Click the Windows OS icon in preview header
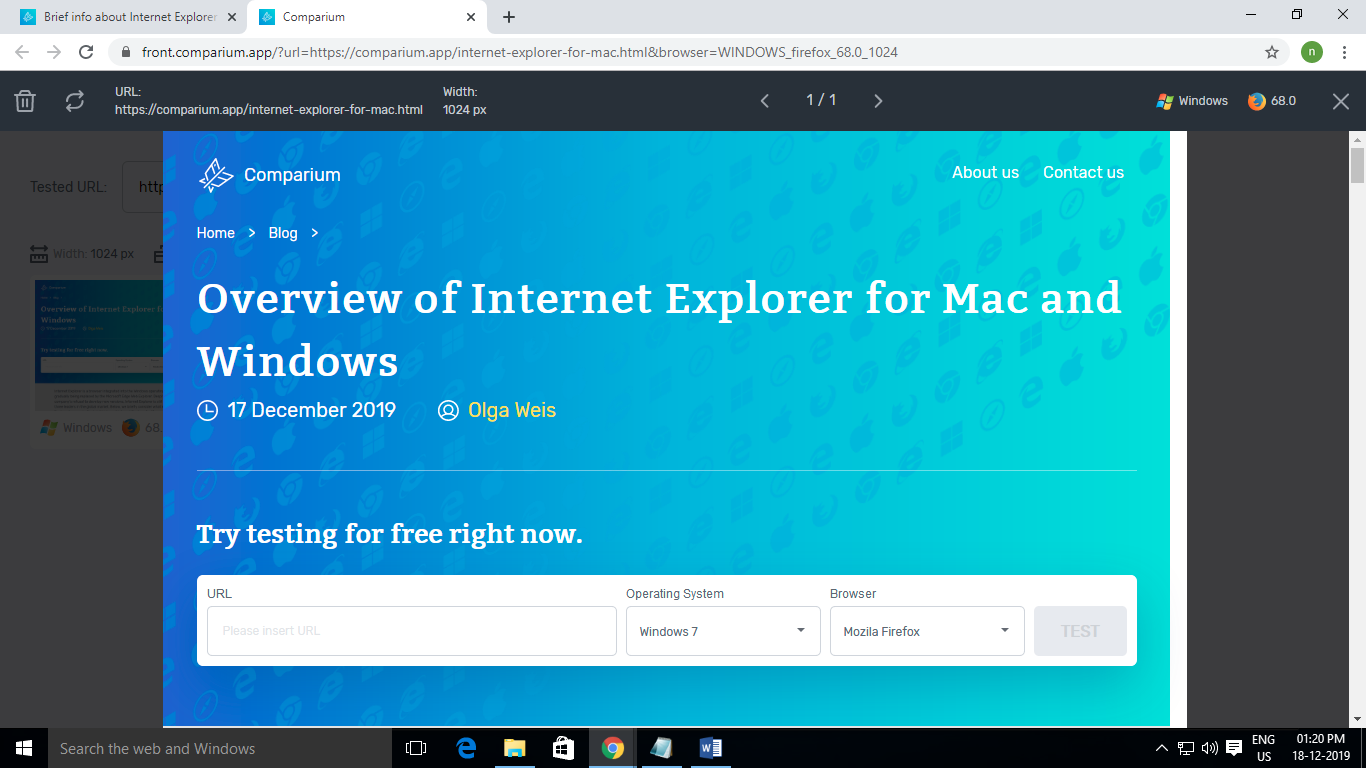 pyautogui.click(x=1165, y=101)
